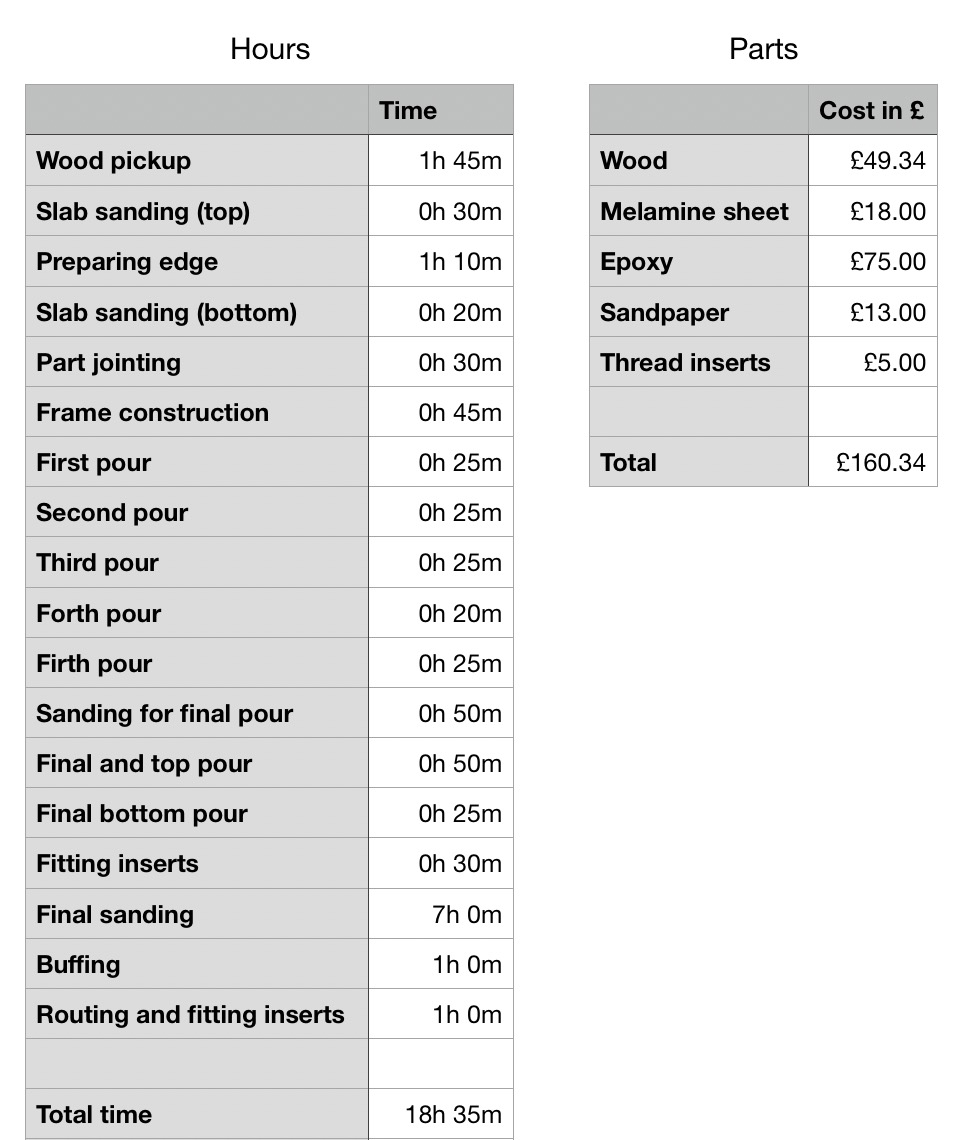Select the Hours table title
The height and width of the screenshot is (1140, 958).
tap(270, 49)
